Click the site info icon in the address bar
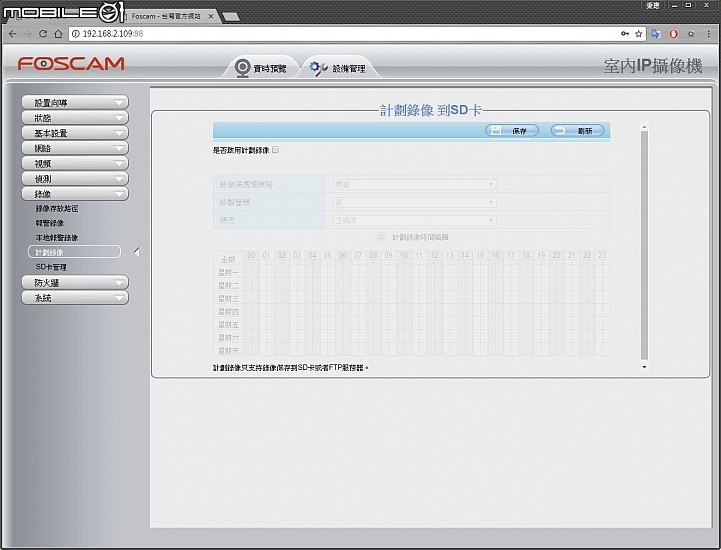 tap(76, 34)
